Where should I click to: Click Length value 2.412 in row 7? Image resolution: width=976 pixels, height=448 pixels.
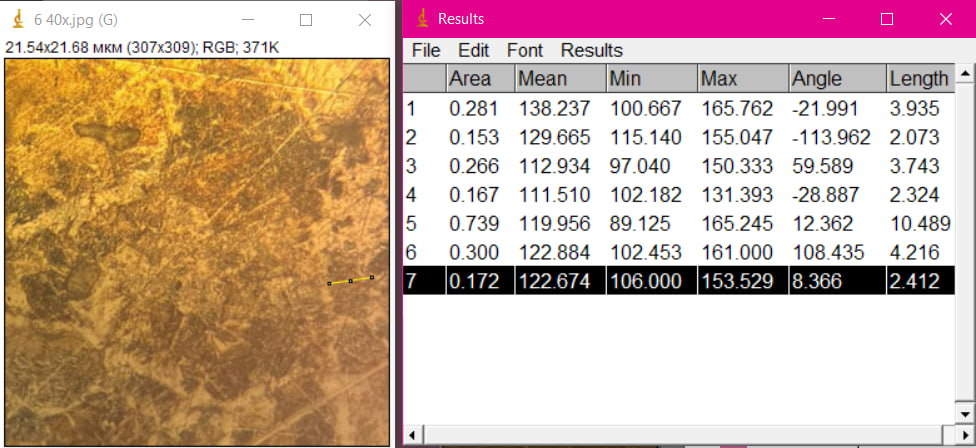(x=914, y=281)
